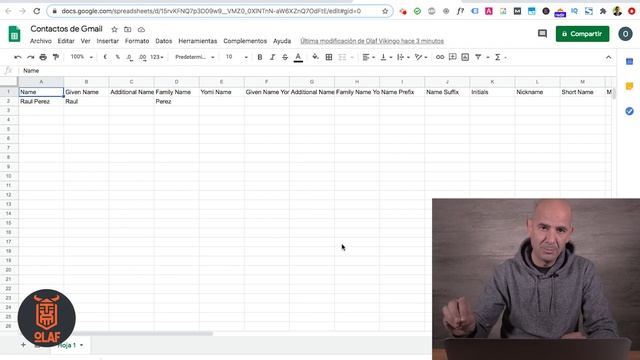
Task: Open the 123 number format dropdown
Action: click(157, 57)
